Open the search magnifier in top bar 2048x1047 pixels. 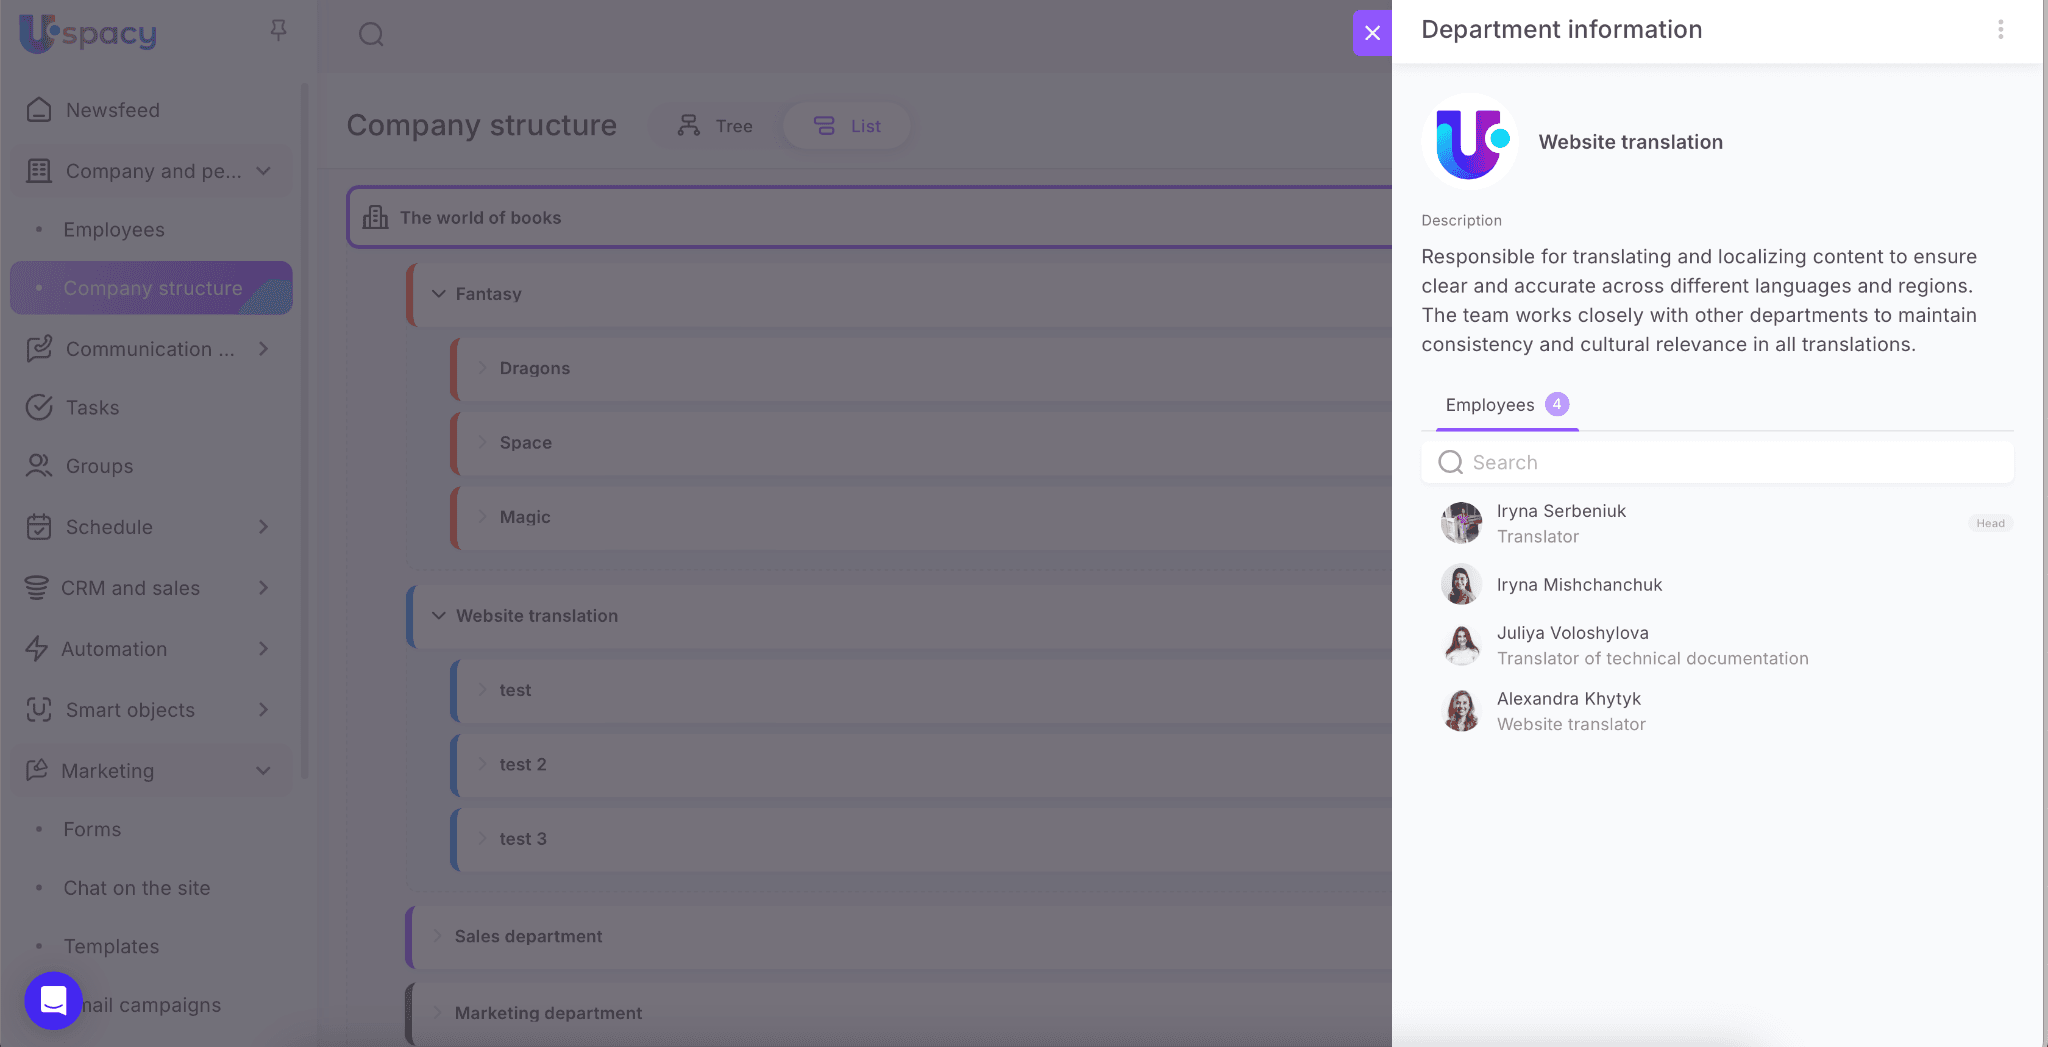371,35
